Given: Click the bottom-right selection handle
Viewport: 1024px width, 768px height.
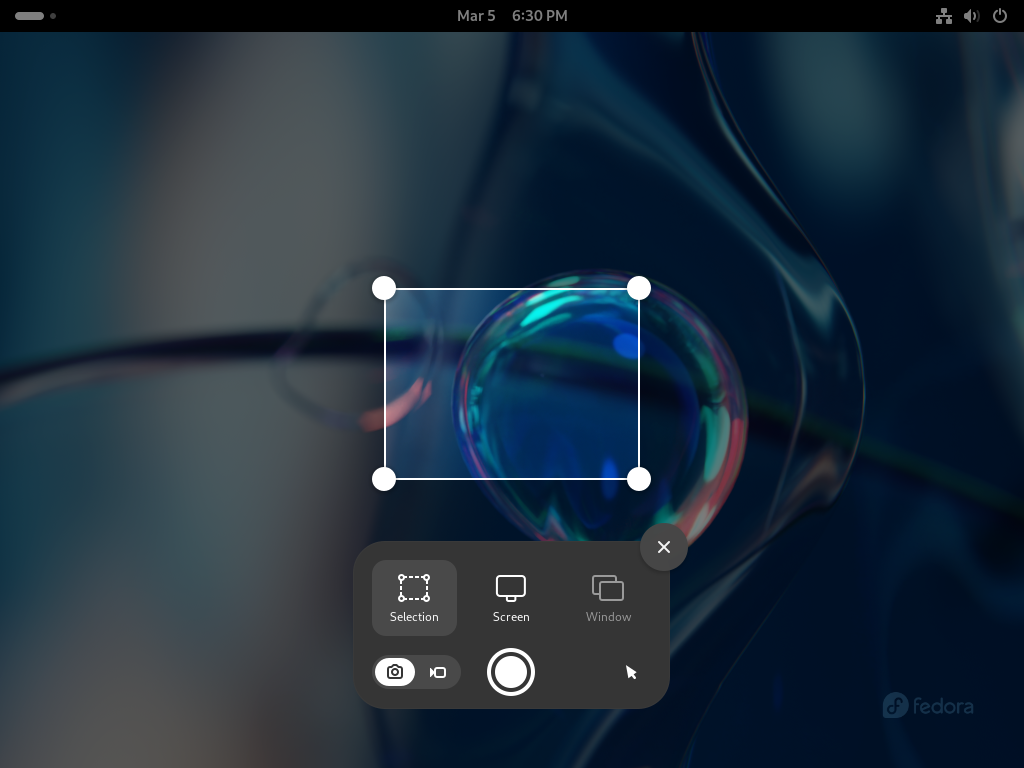Looking at the screenshot, I should pos(639,479).
